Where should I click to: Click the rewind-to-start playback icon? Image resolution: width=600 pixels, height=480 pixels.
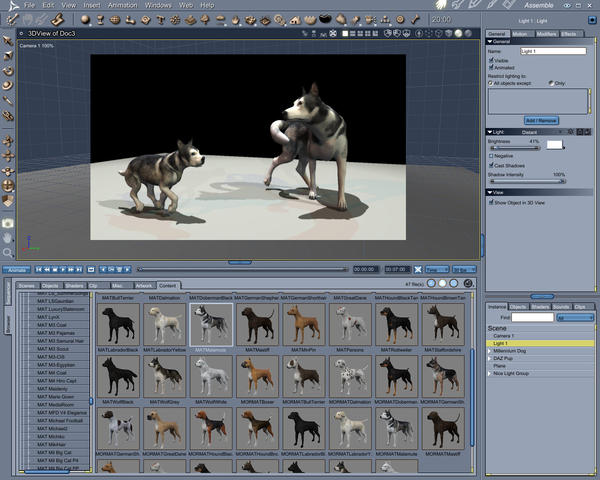coord(41,269)
